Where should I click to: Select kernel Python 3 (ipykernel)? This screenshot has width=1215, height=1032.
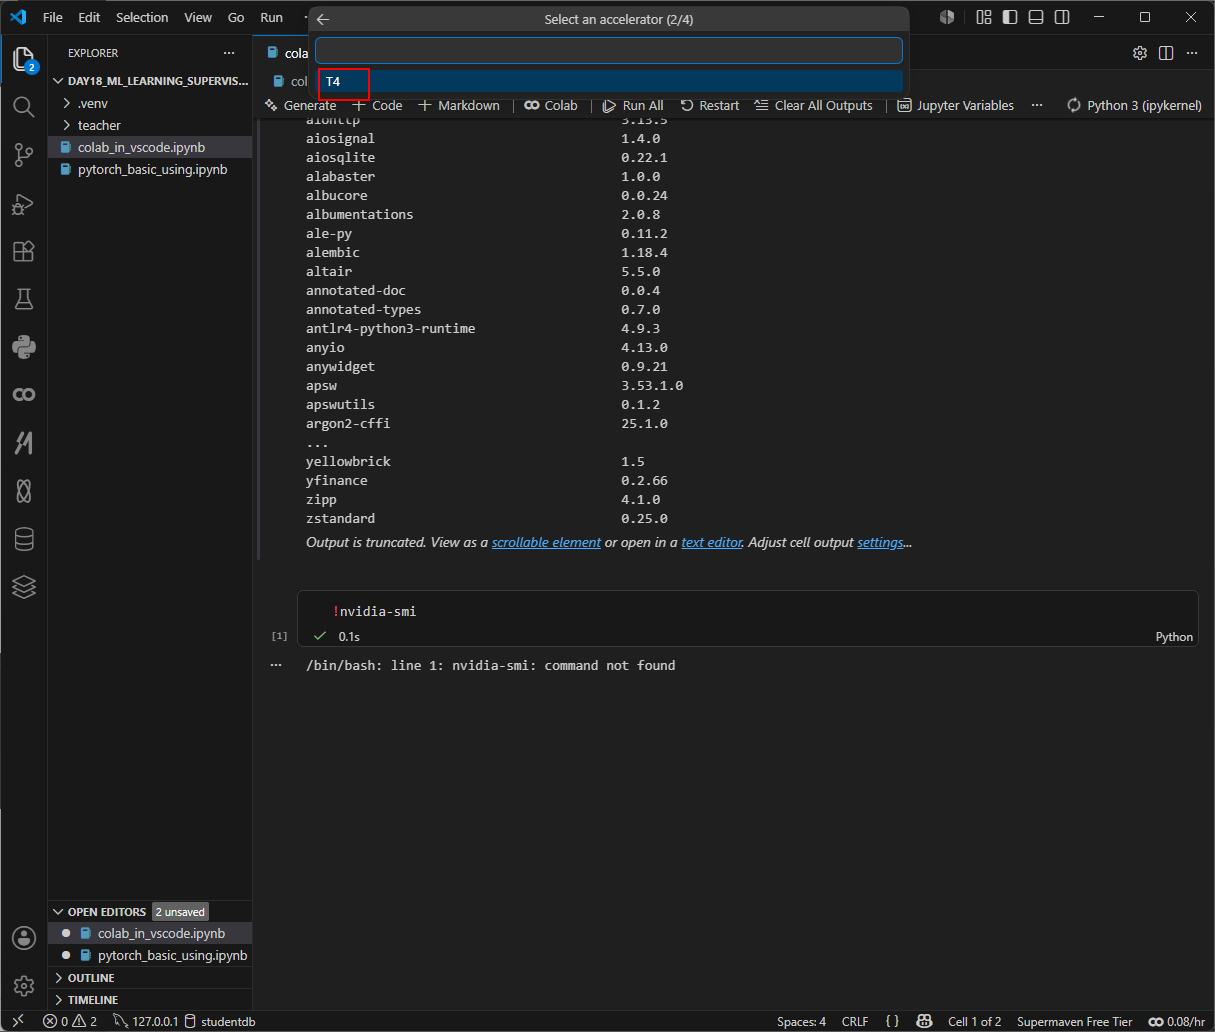[x=1134, y=105]
